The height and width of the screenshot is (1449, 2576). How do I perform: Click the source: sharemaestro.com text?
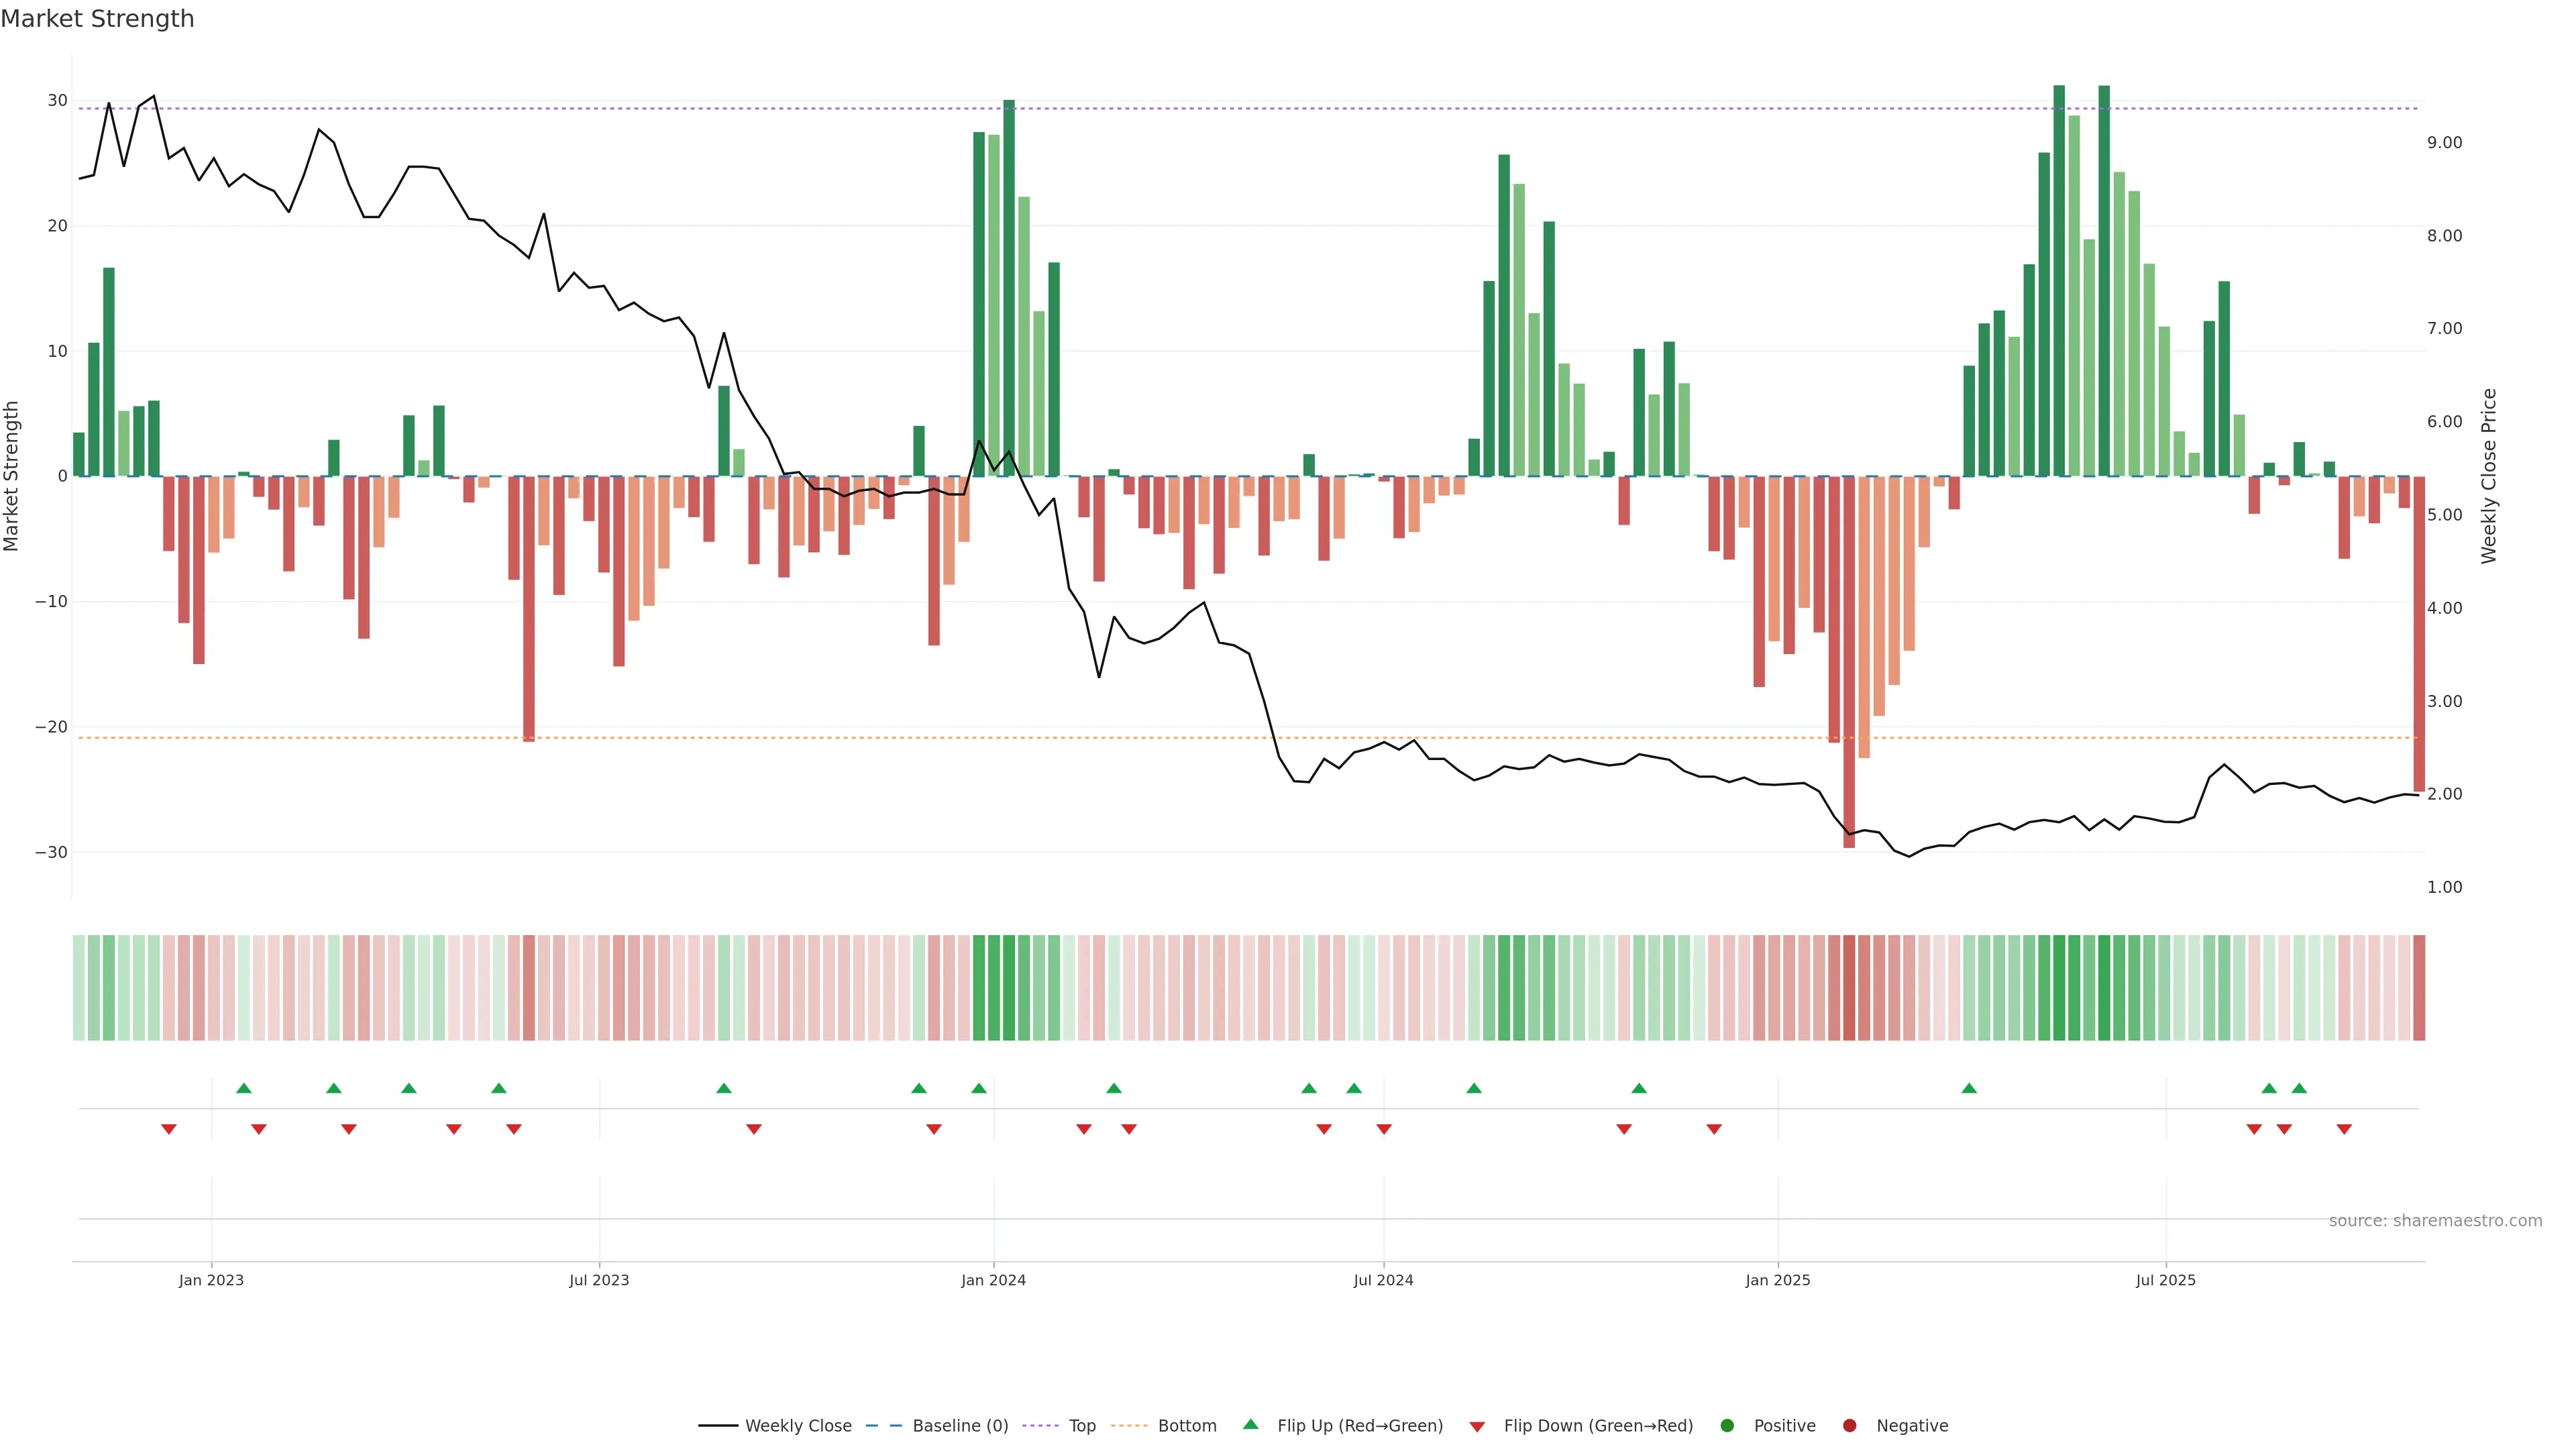(x=2435, y=1221)
